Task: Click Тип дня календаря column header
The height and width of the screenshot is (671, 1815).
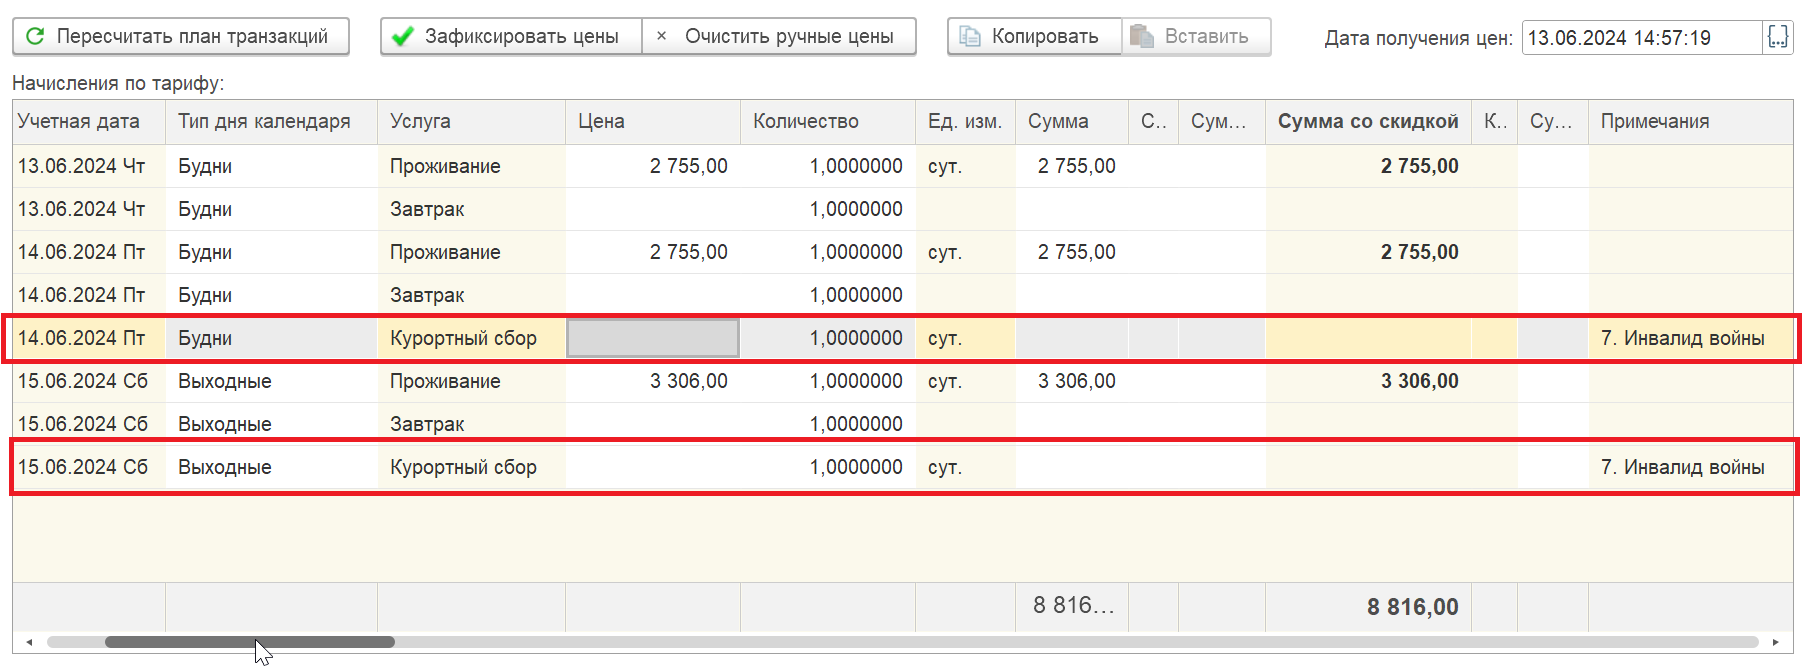Action: 271,122
